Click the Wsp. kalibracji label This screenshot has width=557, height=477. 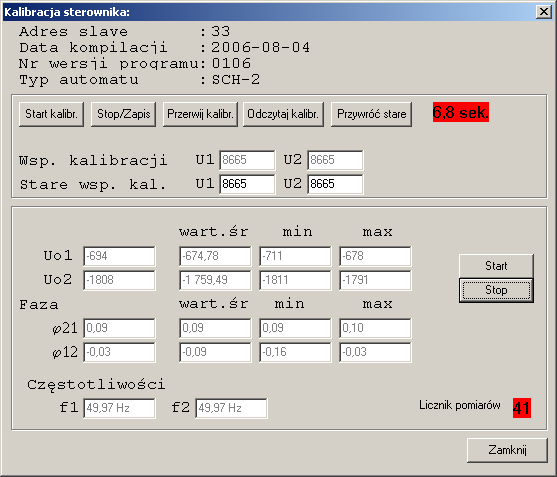click(93, 161)
